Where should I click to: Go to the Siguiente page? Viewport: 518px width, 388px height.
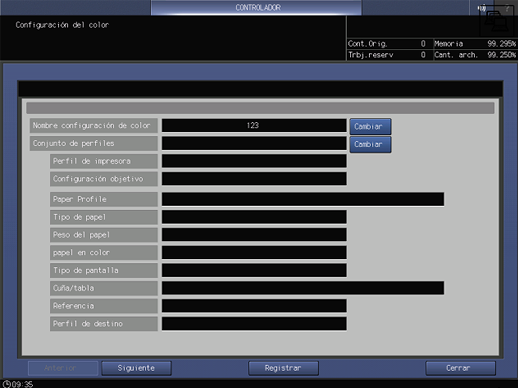coord(136,368)
